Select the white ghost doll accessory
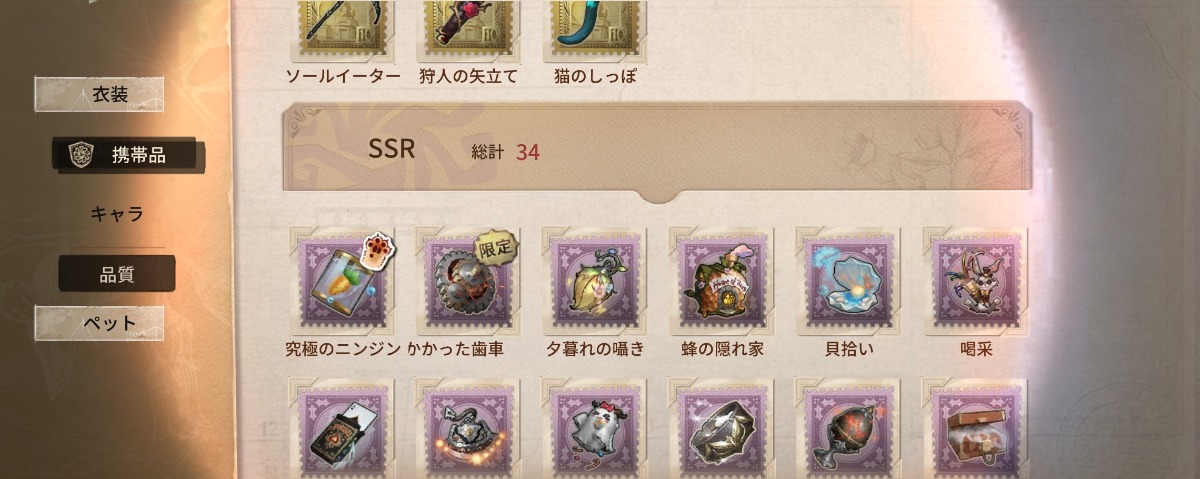Viewport: 1200px width, 479px height. point(595,428)
